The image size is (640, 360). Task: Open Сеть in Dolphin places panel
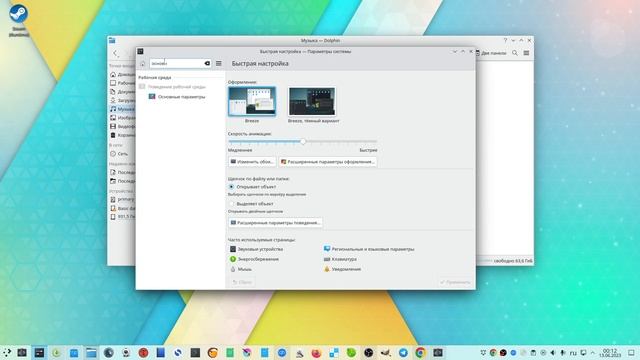click(x=119, y=154)
